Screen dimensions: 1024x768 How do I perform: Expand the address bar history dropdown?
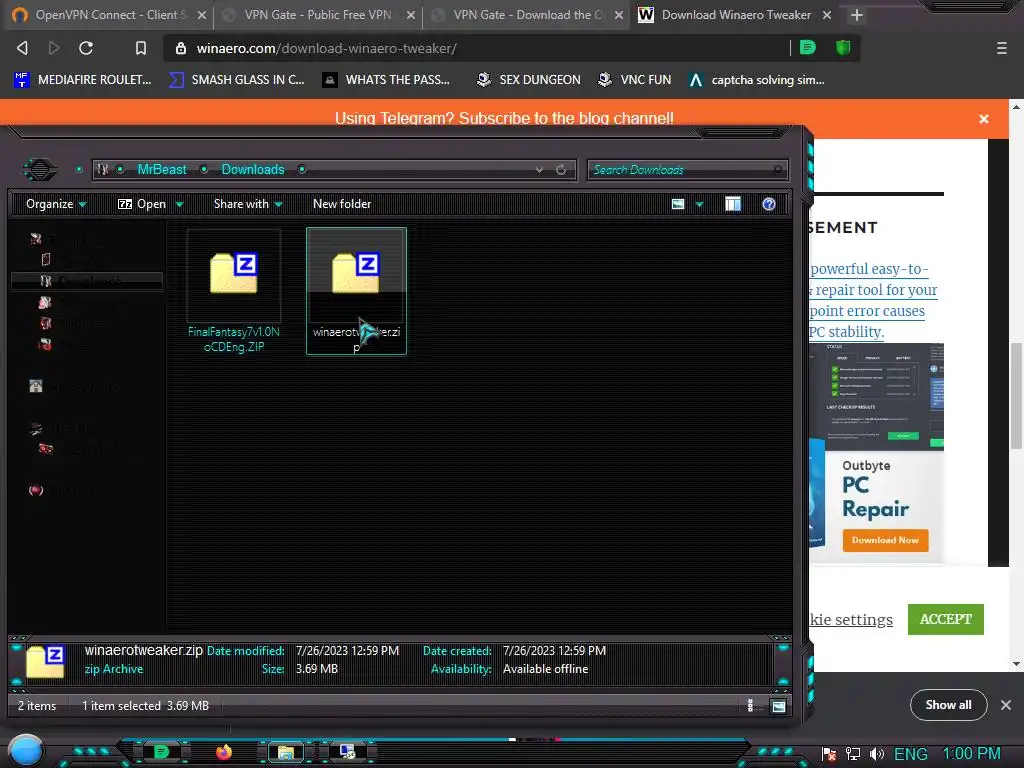[x=539, y=170]
